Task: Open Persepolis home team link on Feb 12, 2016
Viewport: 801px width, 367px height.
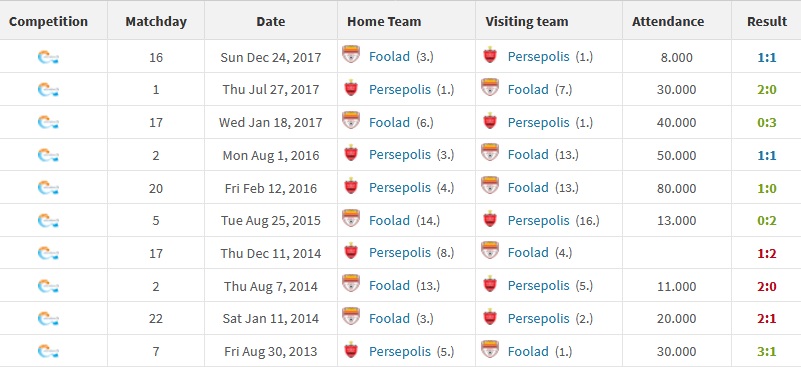Action: [x=400, y=188]
